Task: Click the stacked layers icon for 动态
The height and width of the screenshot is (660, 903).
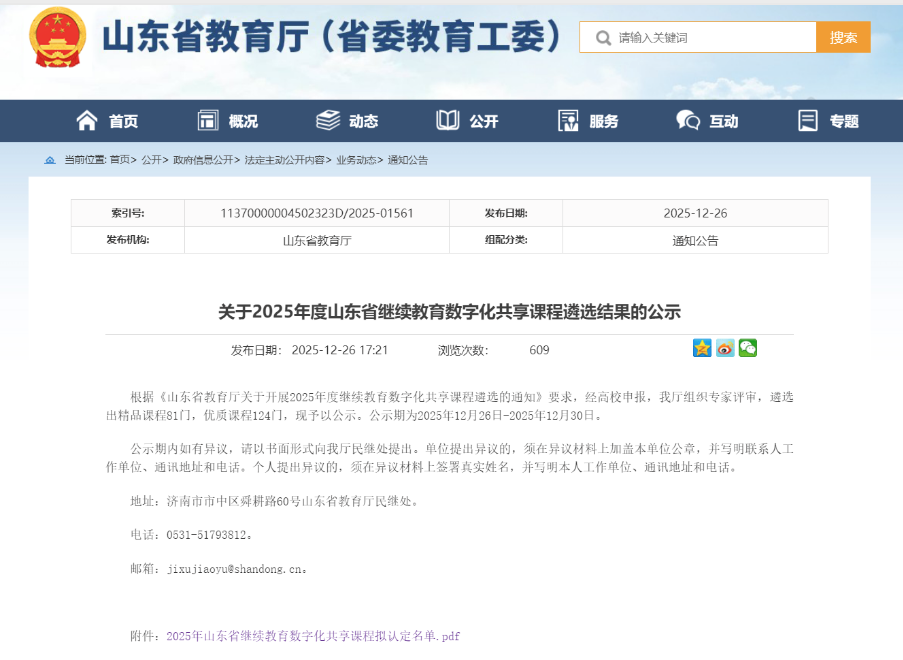Action: (x=328, y=121)
